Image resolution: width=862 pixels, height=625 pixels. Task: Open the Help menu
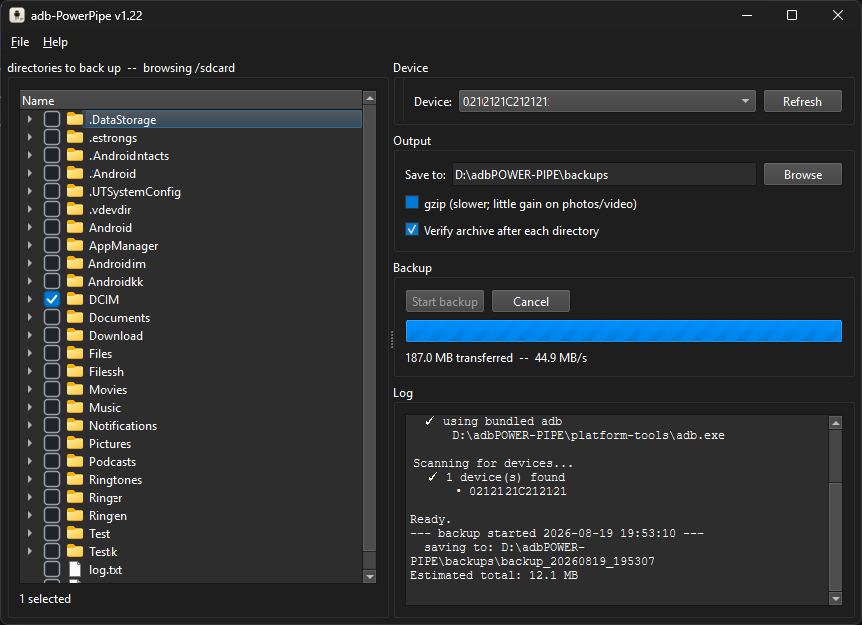55,42
